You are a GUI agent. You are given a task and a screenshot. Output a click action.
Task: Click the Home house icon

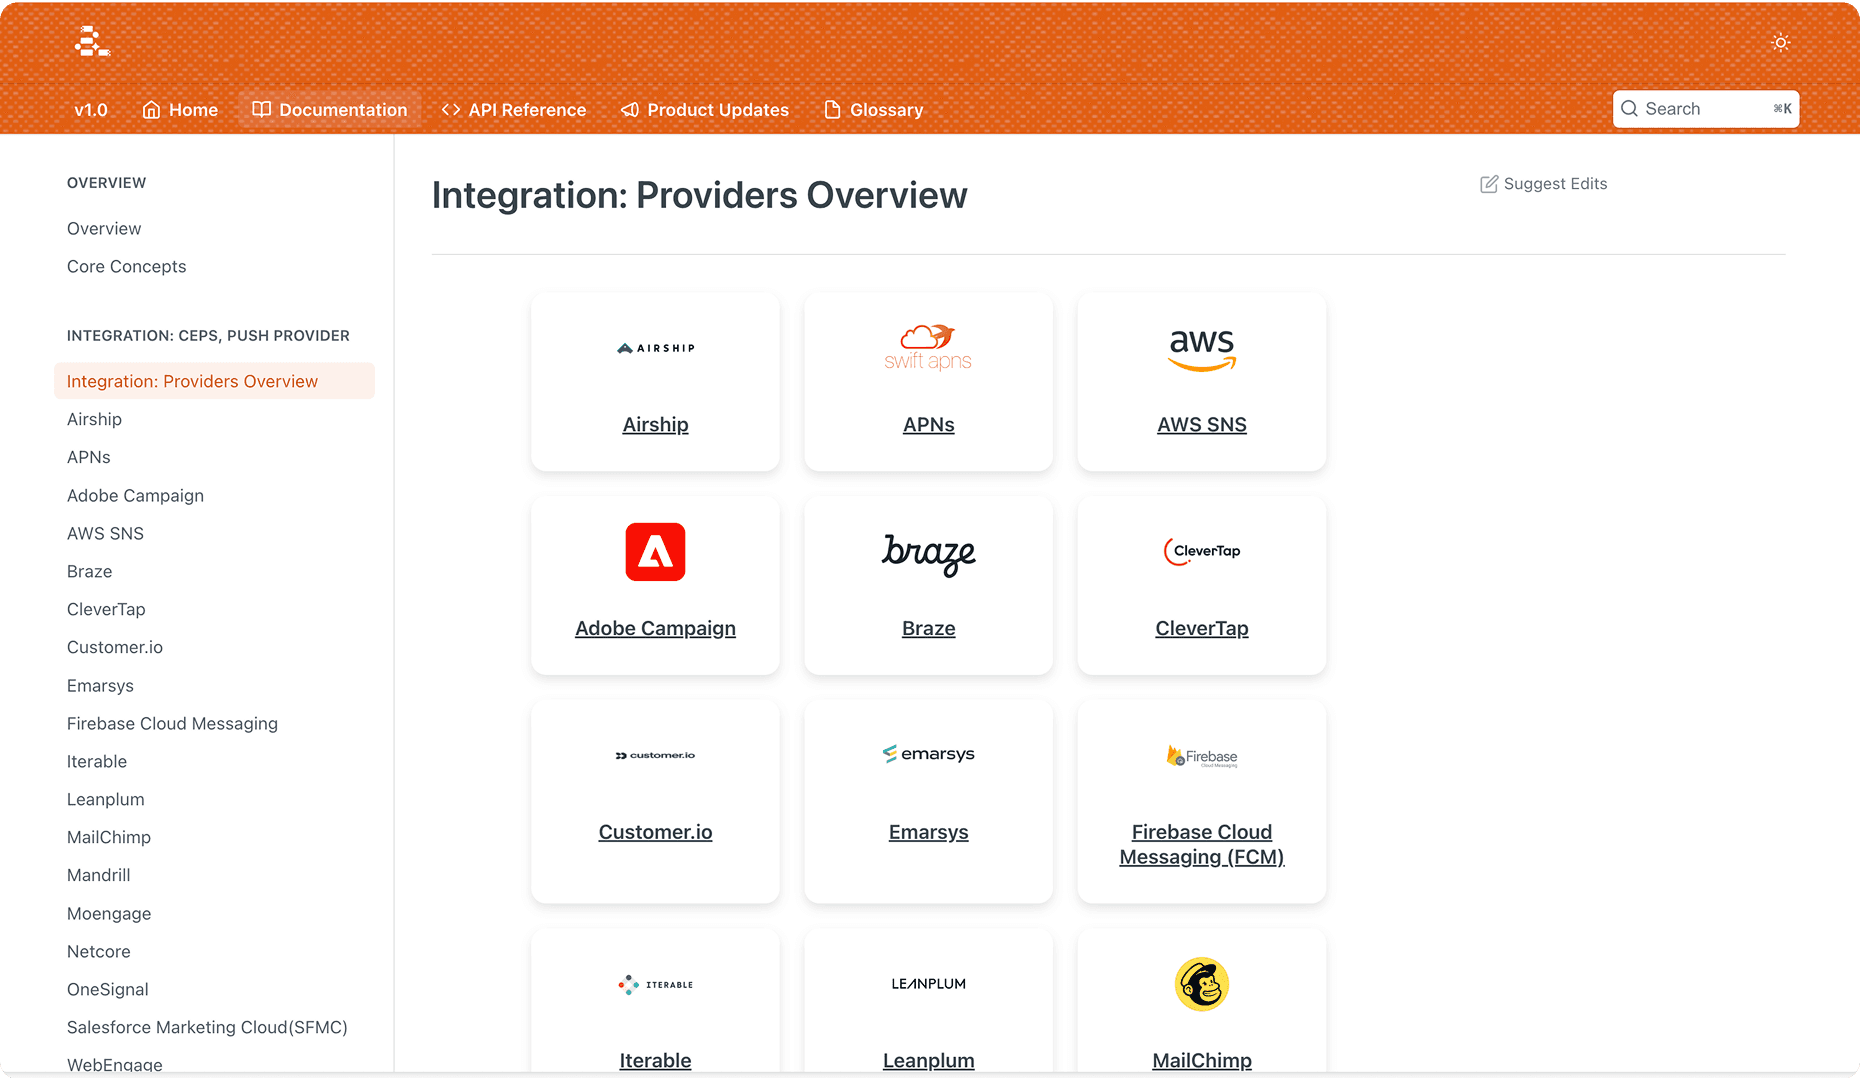click(151, 110)
